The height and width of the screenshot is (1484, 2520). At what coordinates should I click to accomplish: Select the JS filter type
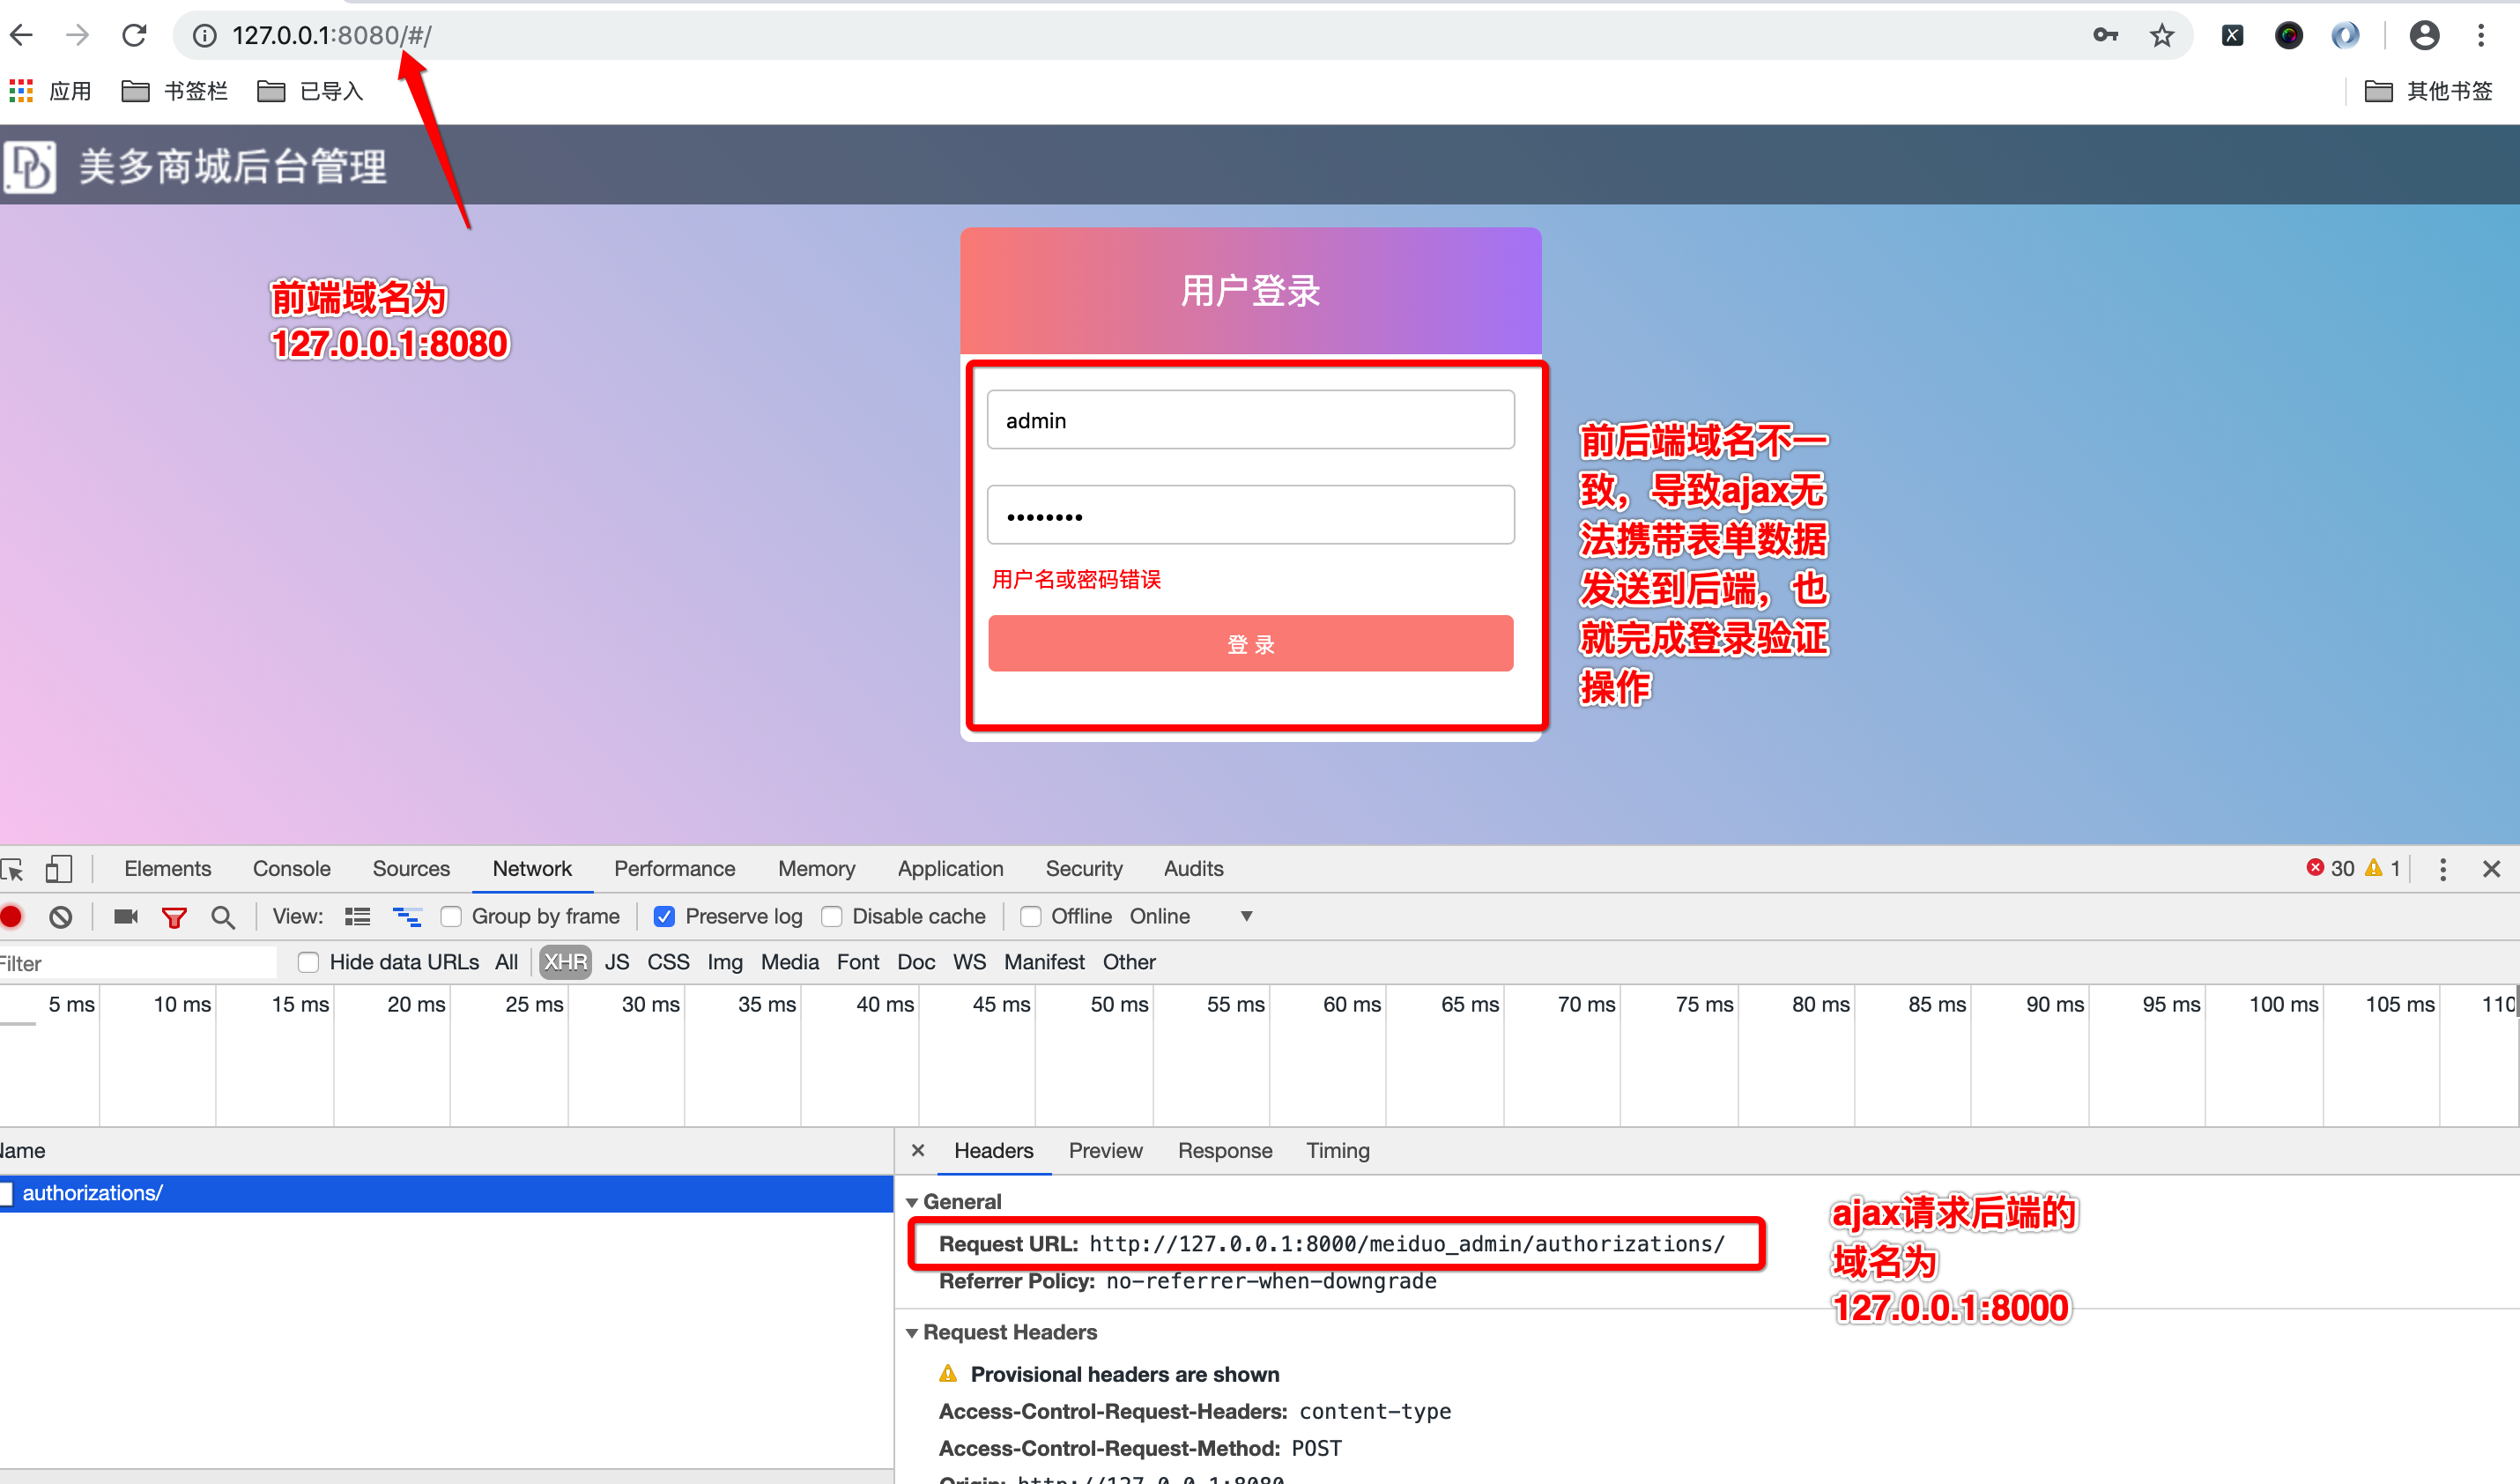(x=616, y=962)
